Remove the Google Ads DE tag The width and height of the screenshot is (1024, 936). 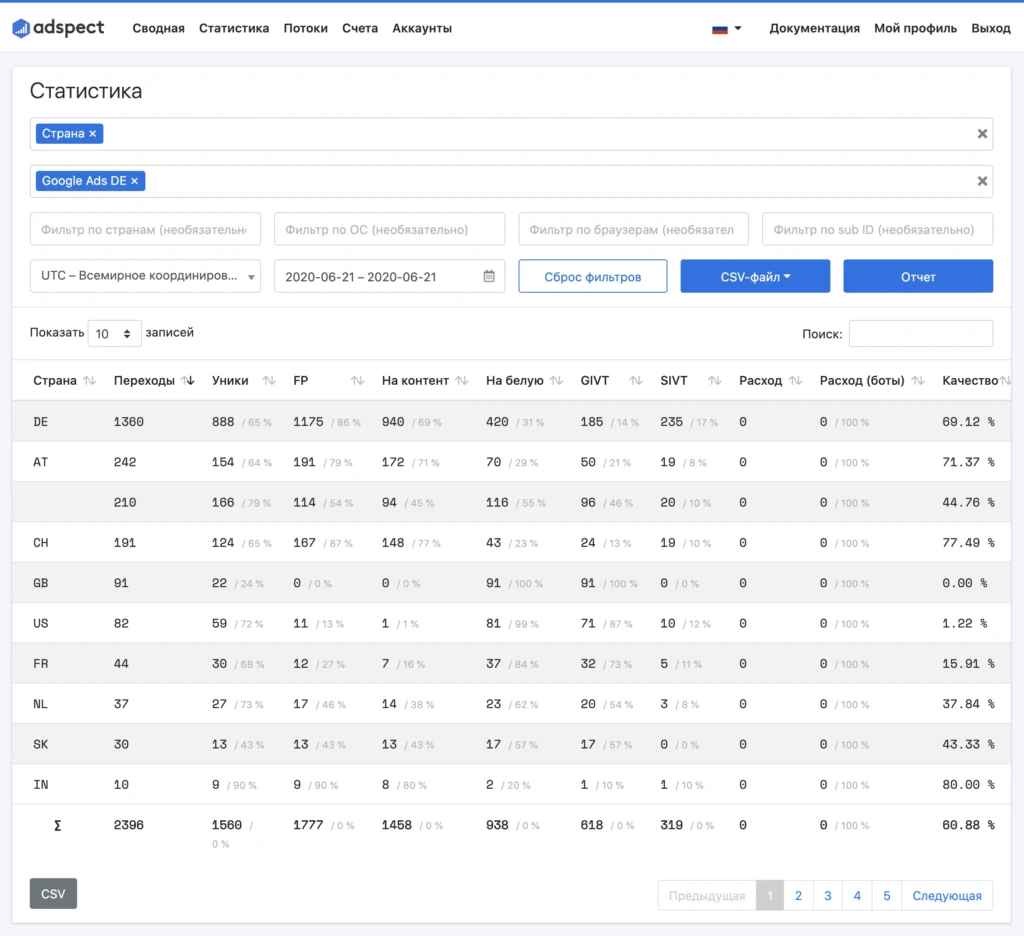click(135, 181)
